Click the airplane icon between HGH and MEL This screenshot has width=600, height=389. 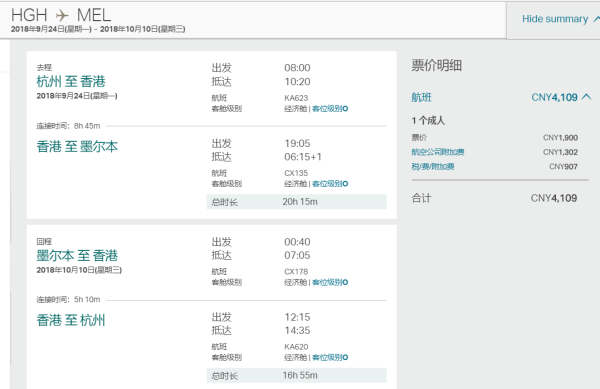62,16
